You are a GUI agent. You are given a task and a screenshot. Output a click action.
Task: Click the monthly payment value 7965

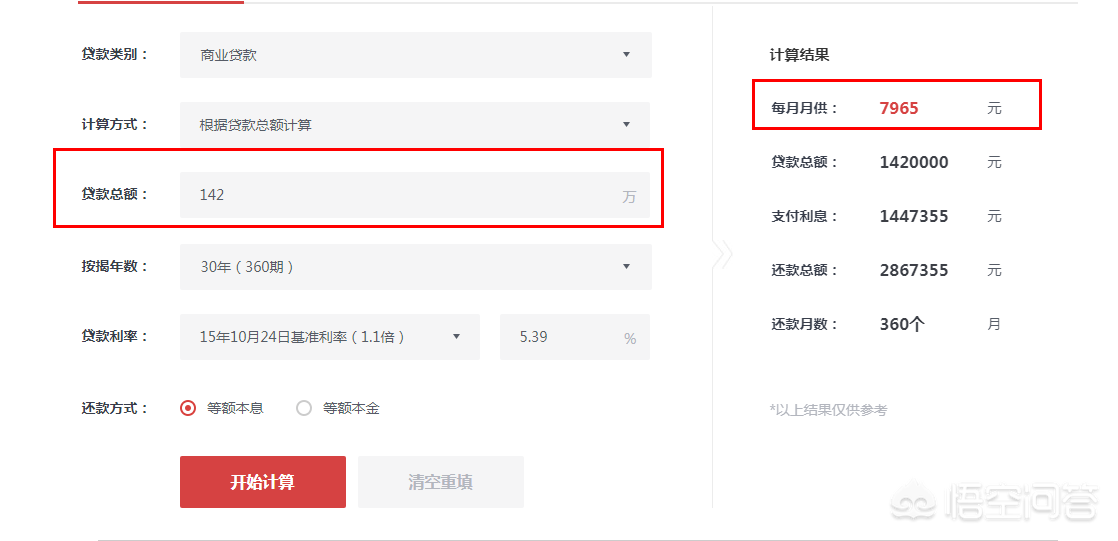coord(898,108)
